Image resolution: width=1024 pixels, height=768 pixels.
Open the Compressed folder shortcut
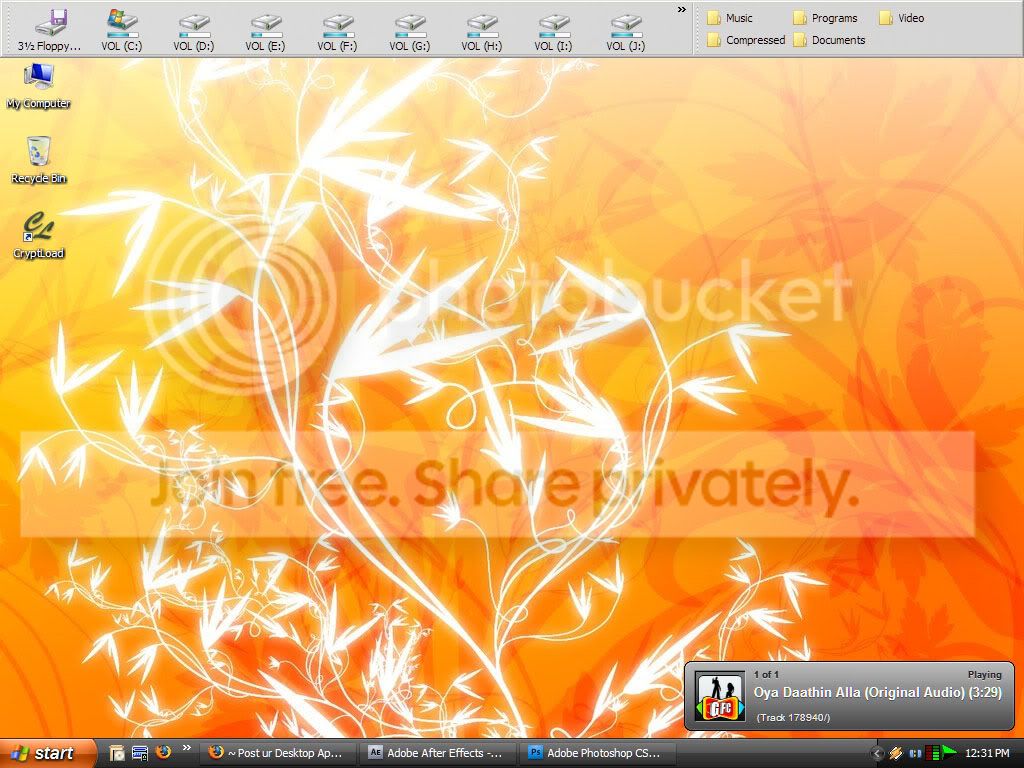[x=746, y=40]
